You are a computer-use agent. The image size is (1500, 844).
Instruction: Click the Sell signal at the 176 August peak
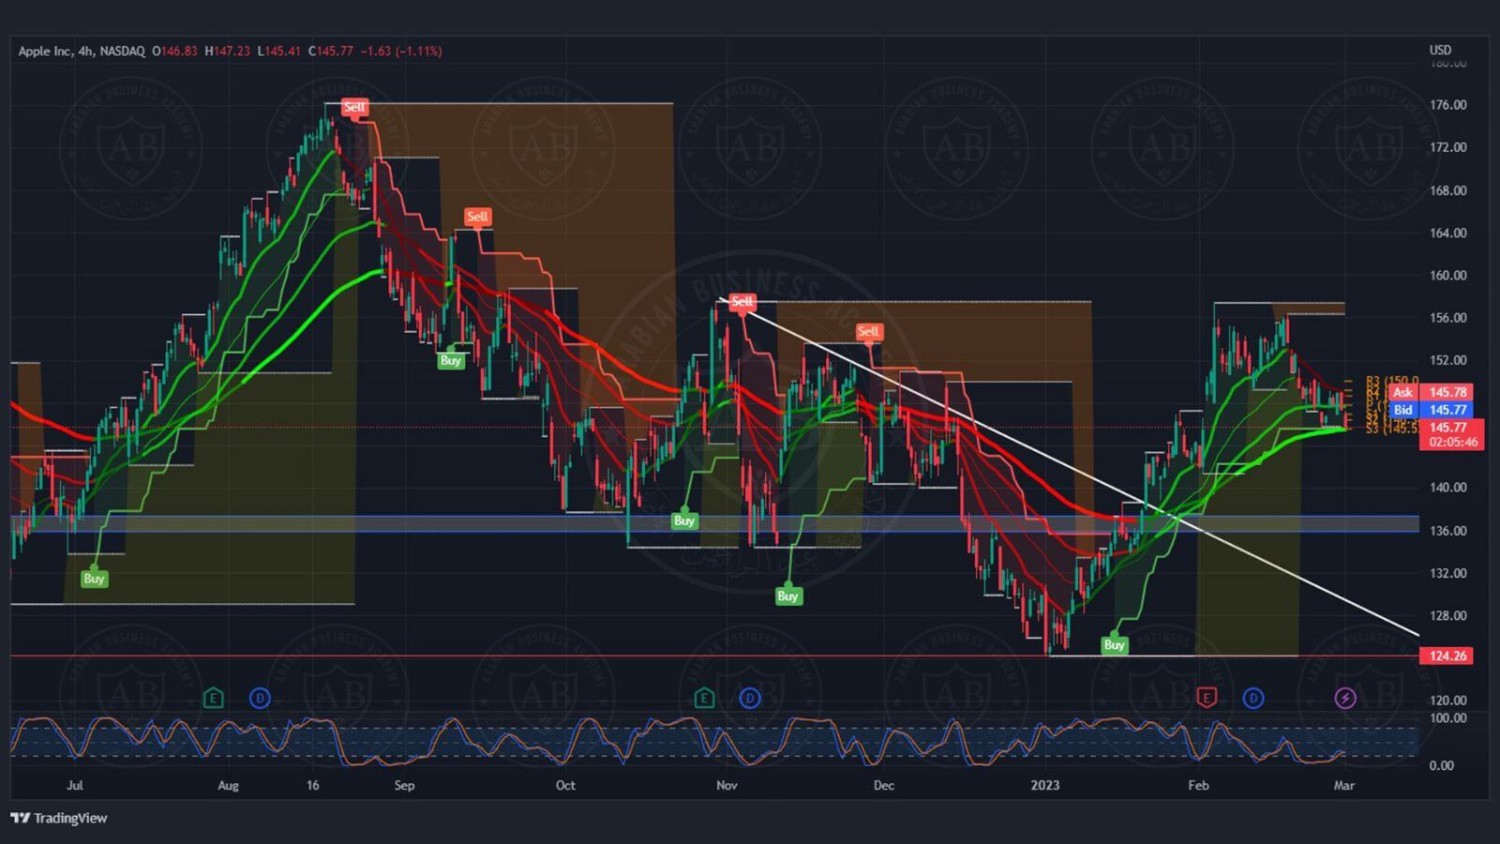(354, 107)
